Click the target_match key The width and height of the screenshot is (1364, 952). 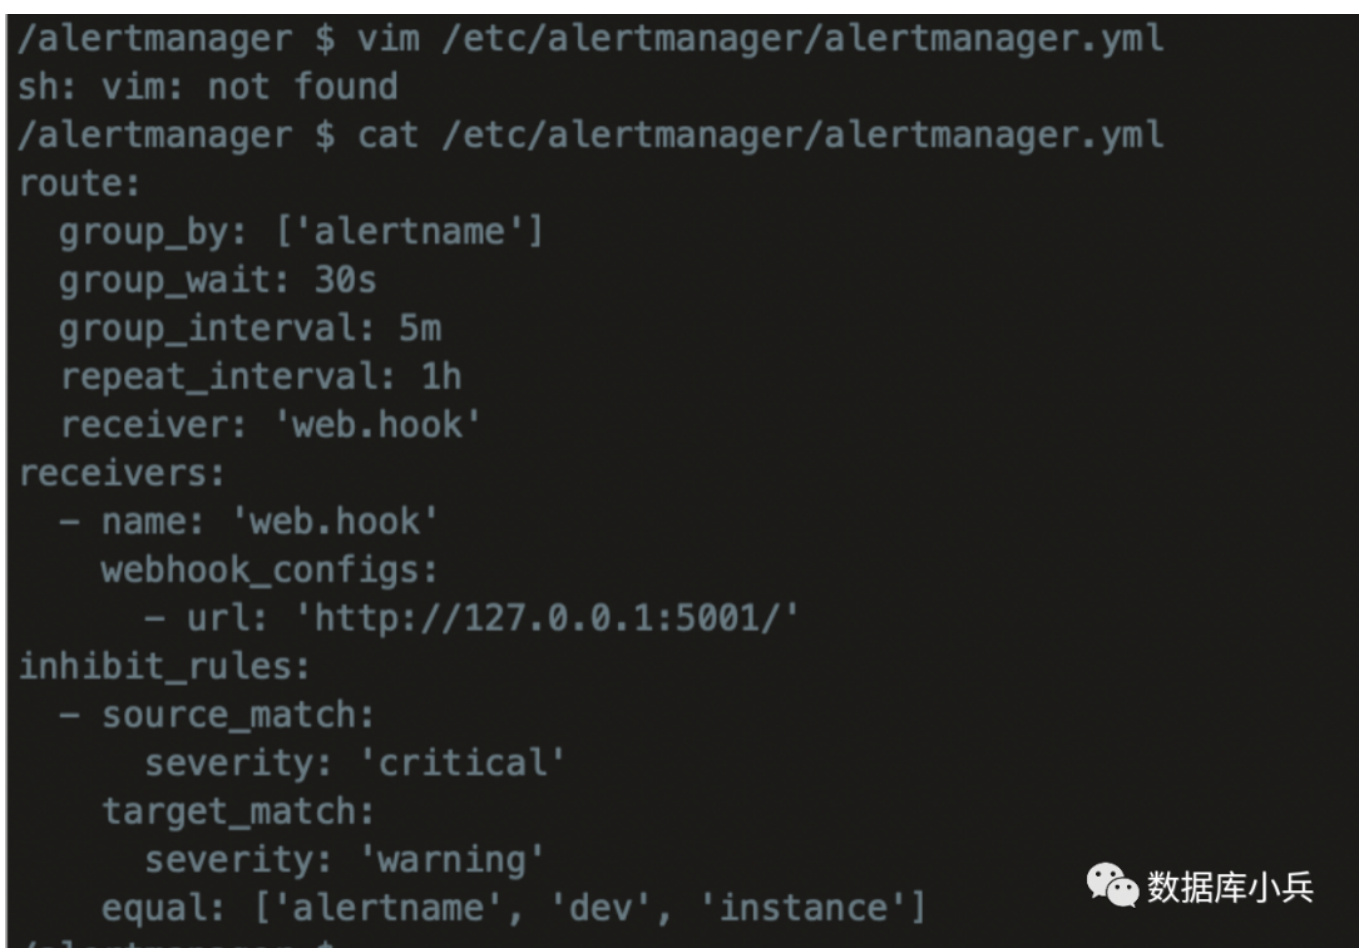click(238, 811)
